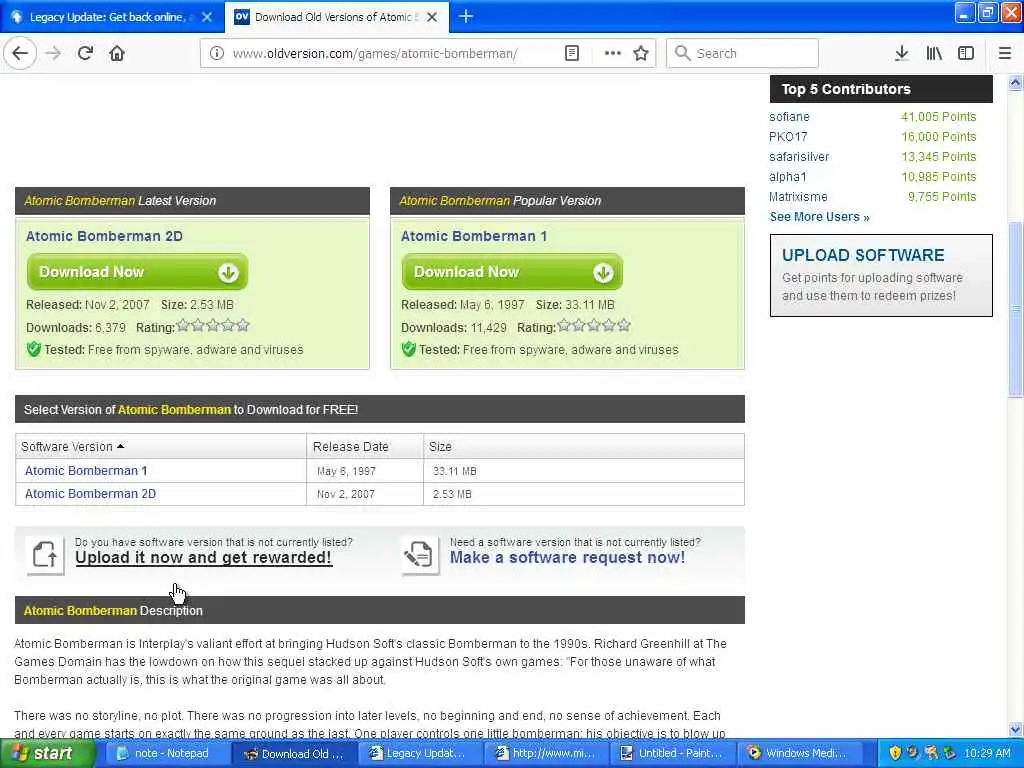This screenshot has height=768, width=1024.
Task: Open contributor sofiane profile
Action: 789,117
